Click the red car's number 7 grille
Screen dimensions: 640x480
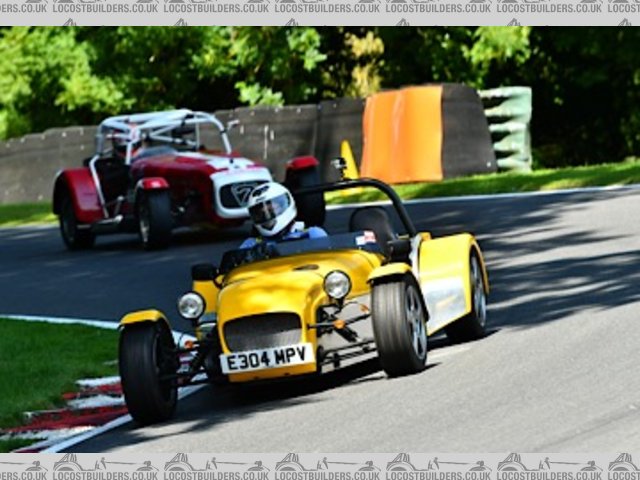tap(241, 193)
